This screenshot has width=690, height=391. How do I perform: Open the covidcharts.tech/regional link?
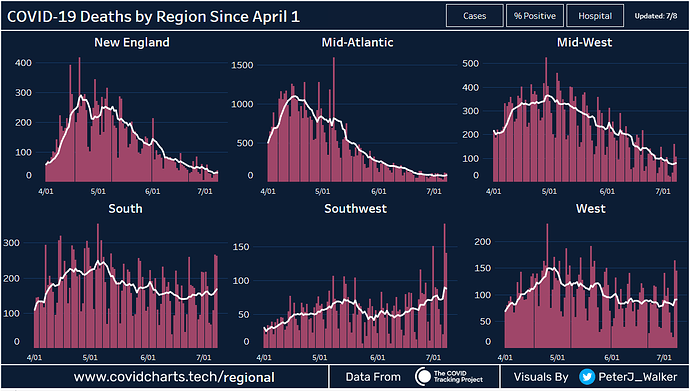[x=174, y=377]
